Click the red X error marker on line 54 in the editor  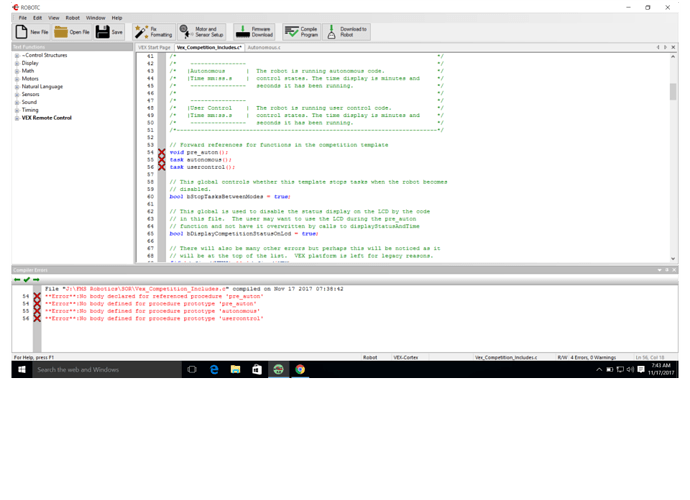(161, 152)
